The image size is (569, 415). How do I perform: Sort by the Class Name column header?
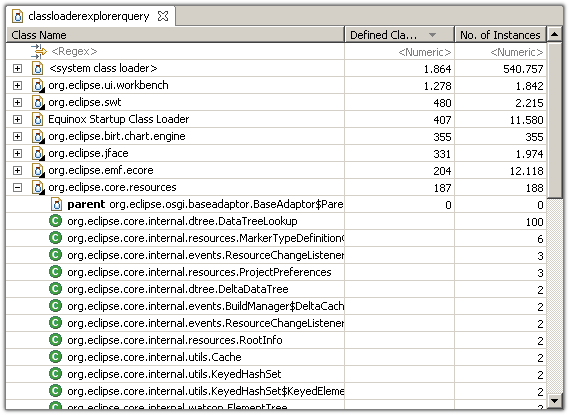[x=175, y=35]
